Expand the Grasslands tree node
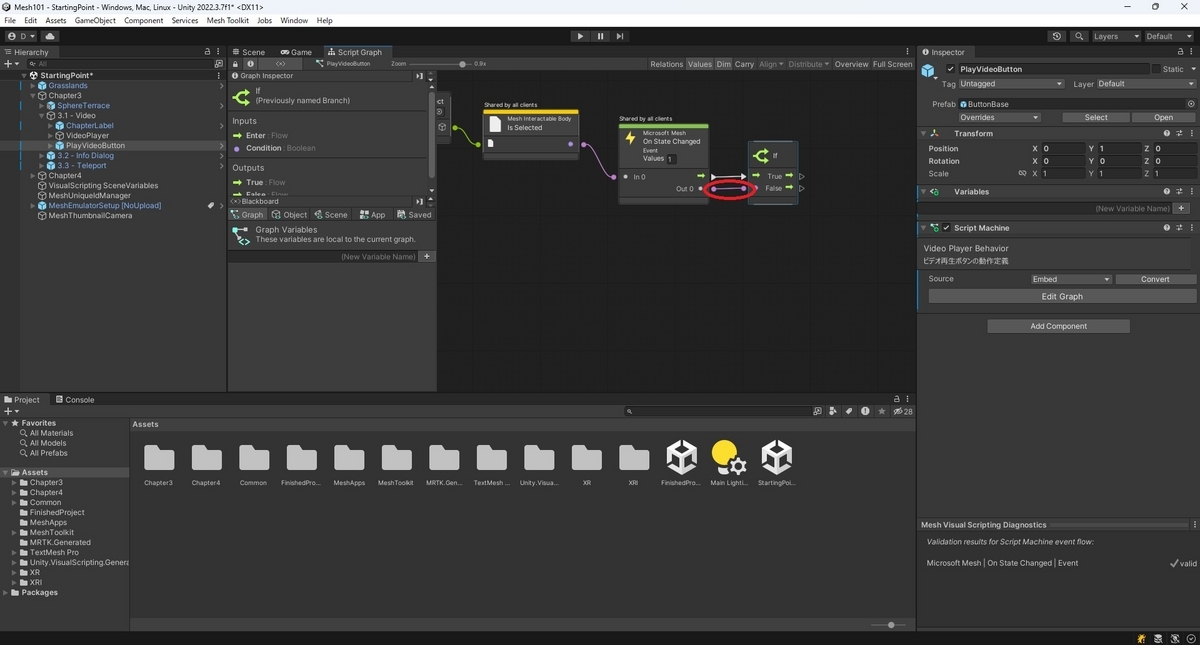This screenshot has height=645, width=1200. coord(34,85)
